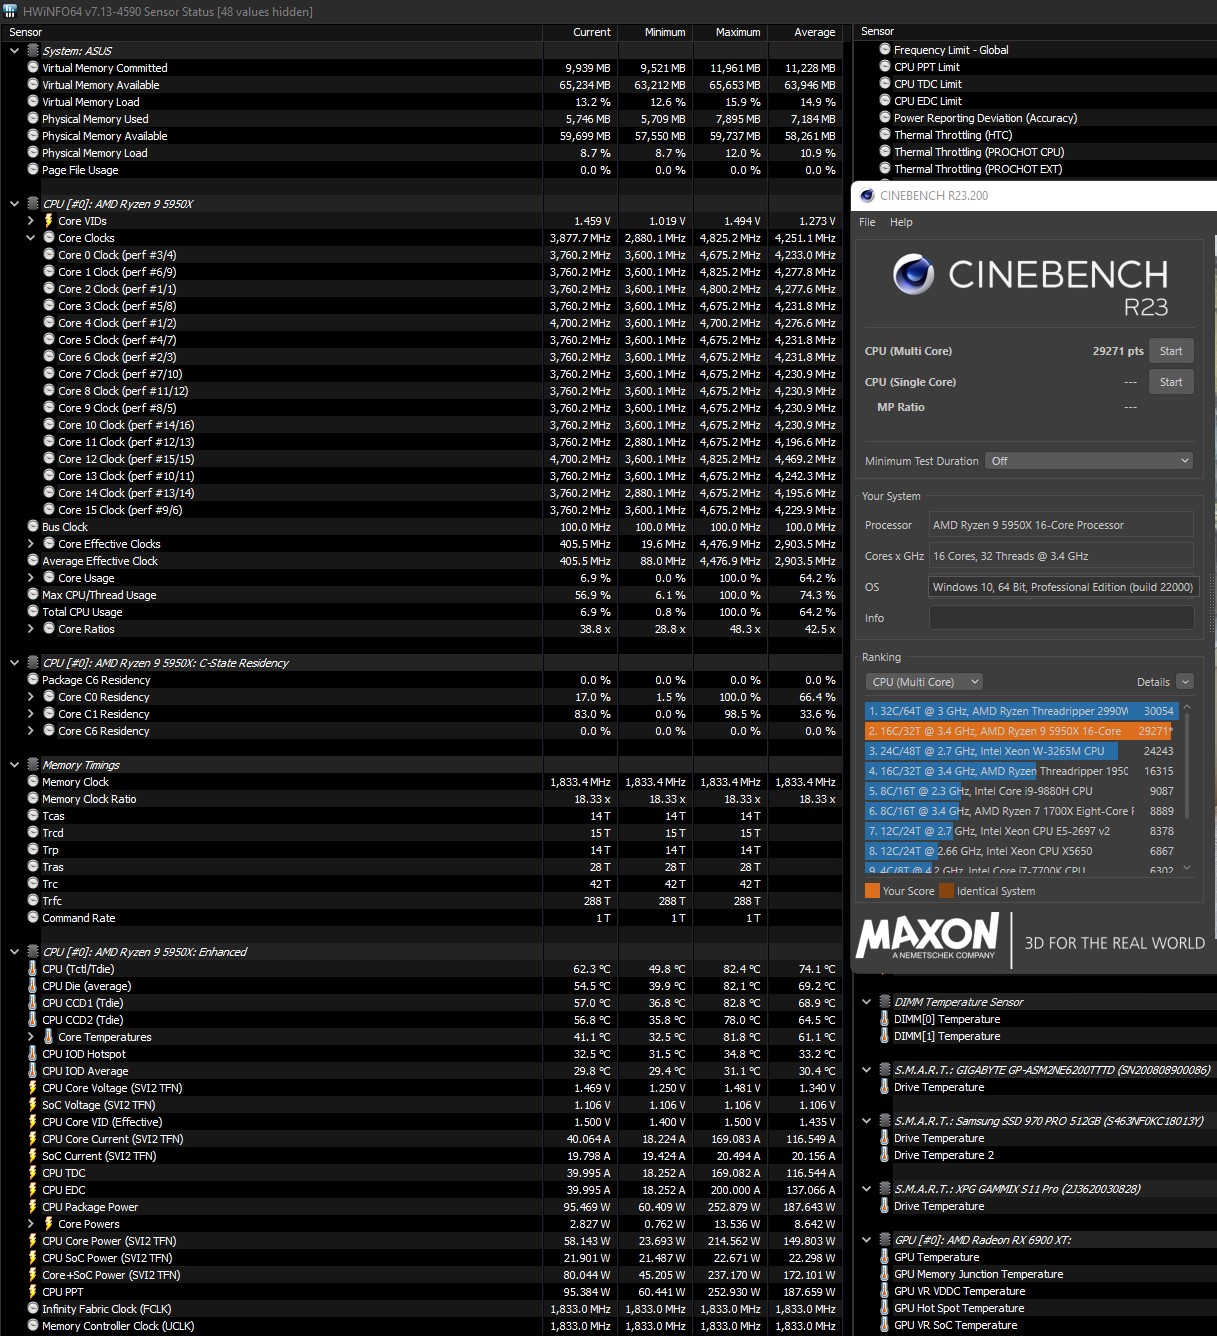Select the CPU EDC Limit row
This screenshot has width=1217, height=1336.
click(1034, 101)
